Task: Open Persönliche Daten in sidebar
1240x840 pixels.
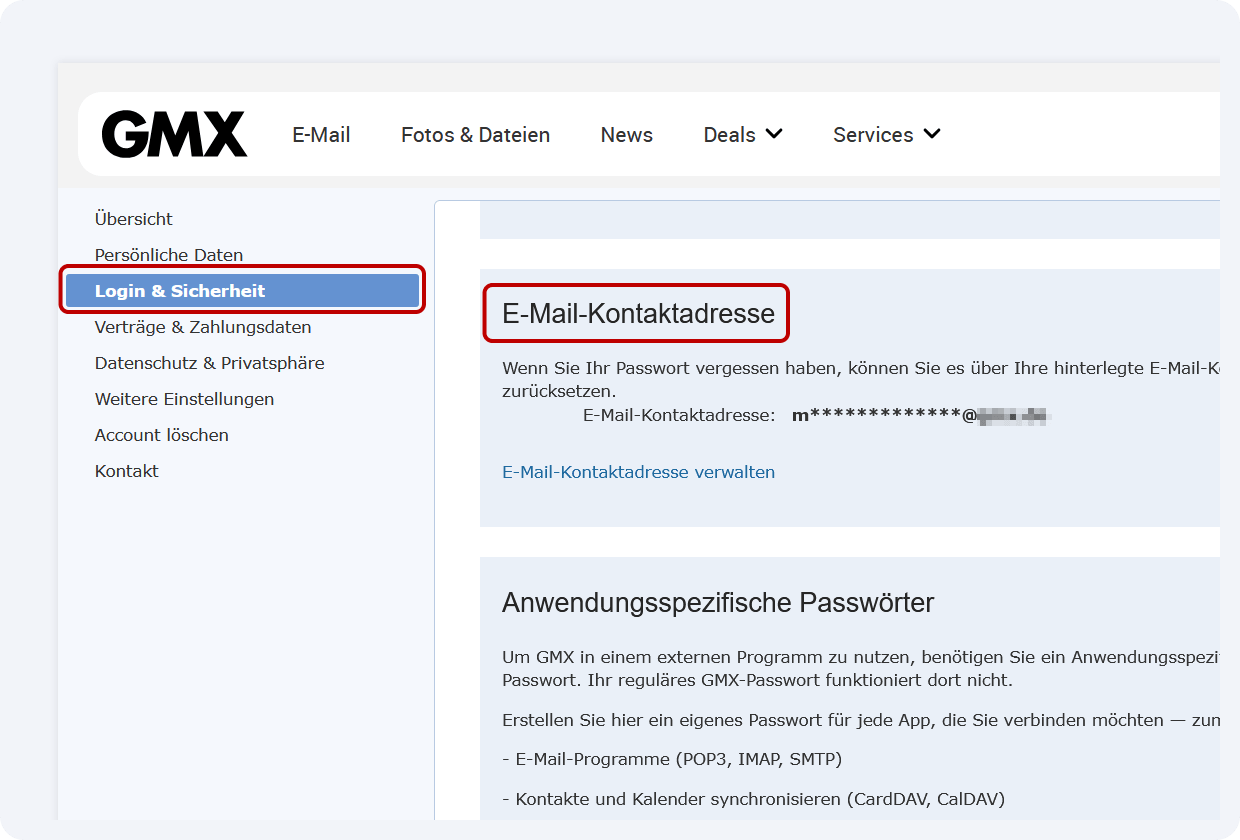Action: point(169,255)
